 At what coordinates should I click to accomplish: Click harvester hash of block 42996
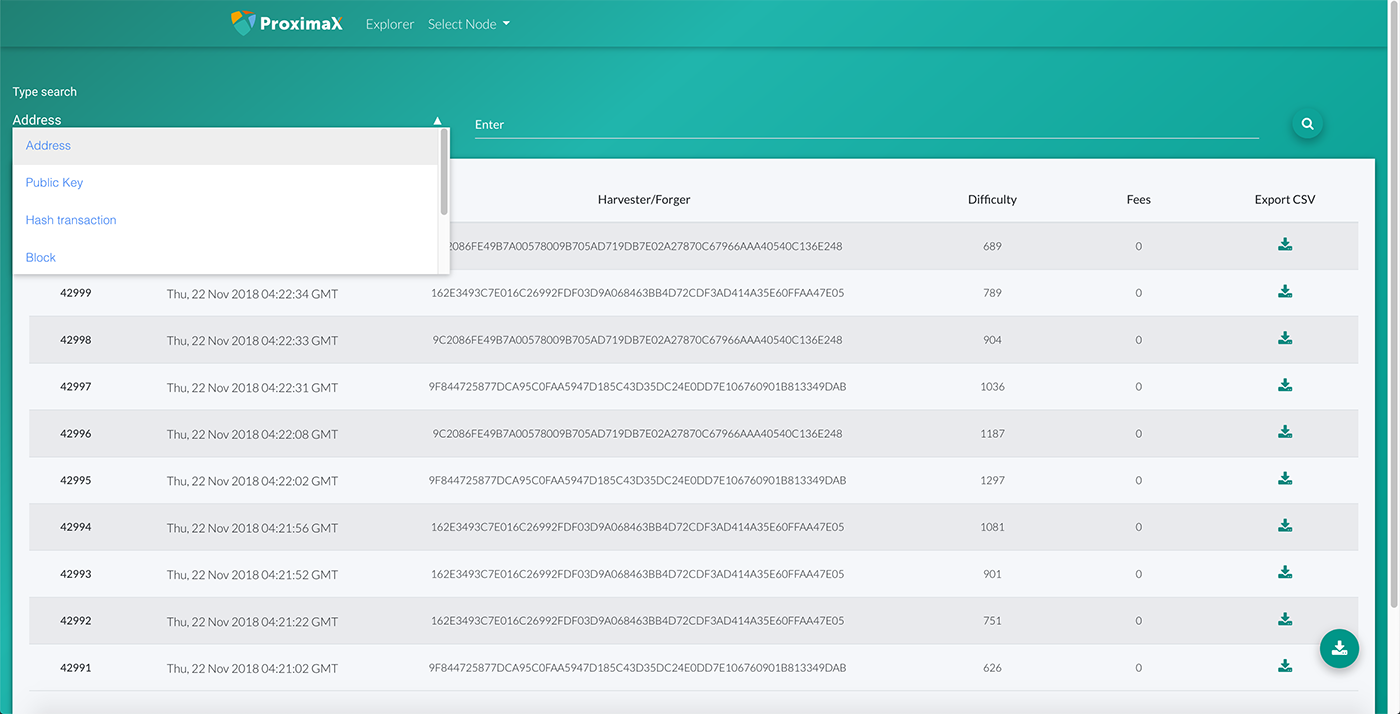(637, 434)
